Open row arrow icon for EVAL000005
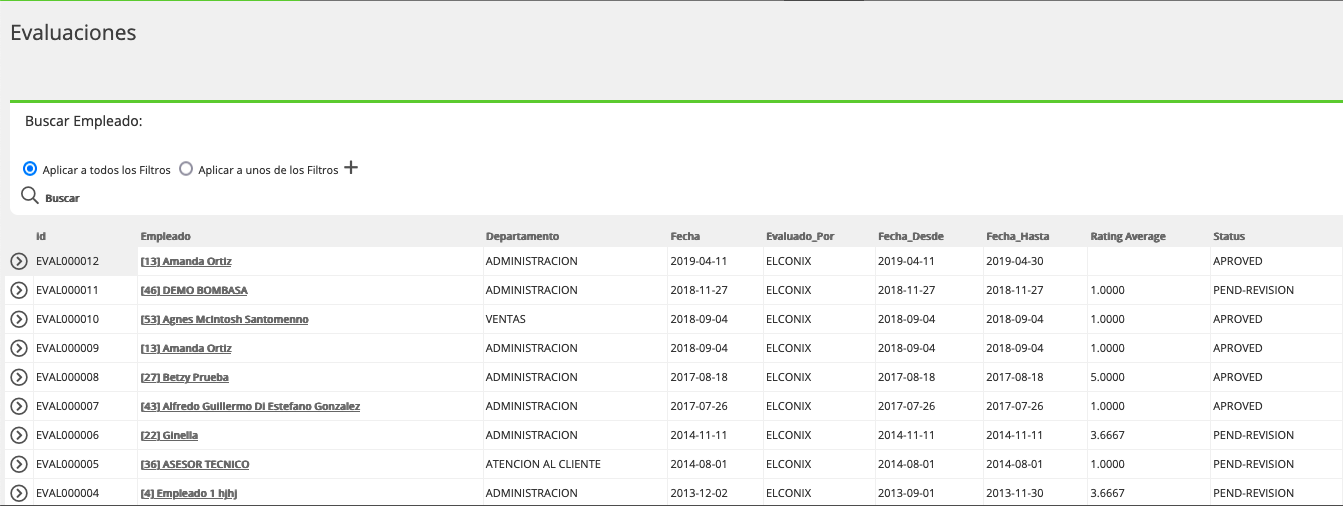 pos(19,464)
